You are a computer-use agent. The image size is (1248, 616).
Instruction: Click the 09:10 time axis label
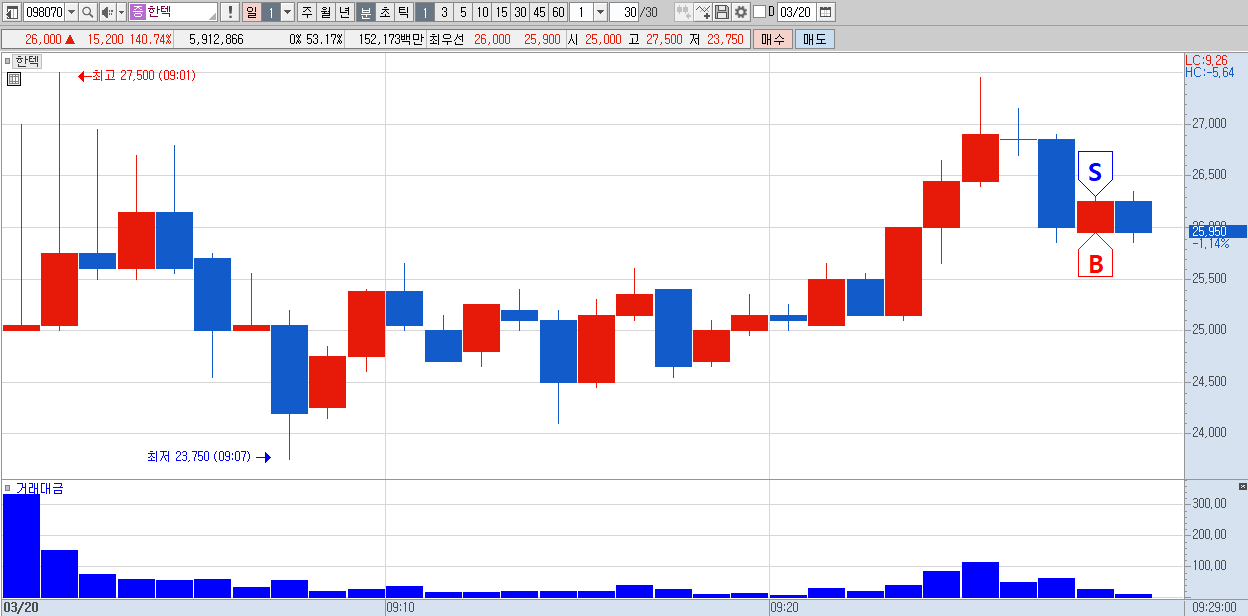[x=400, y=607]
